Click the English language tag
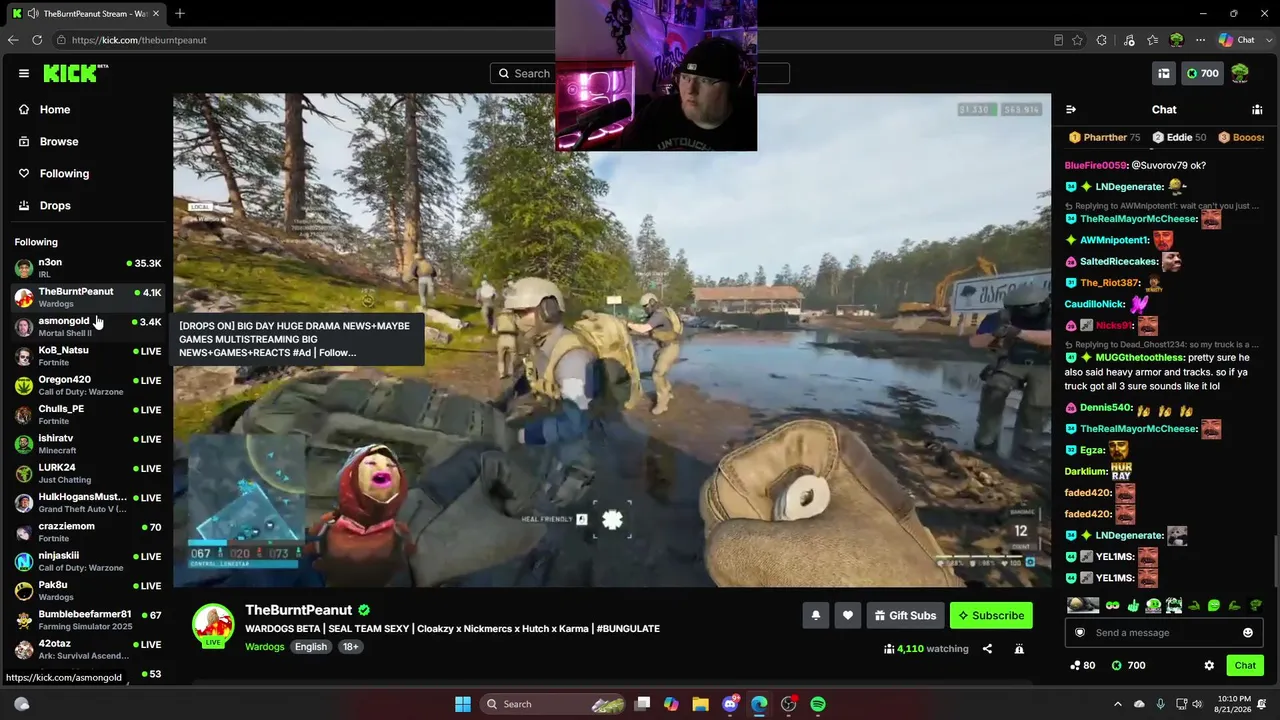Screen dimensions: 1280x720 pyautogui.click(x=311, y=647)
